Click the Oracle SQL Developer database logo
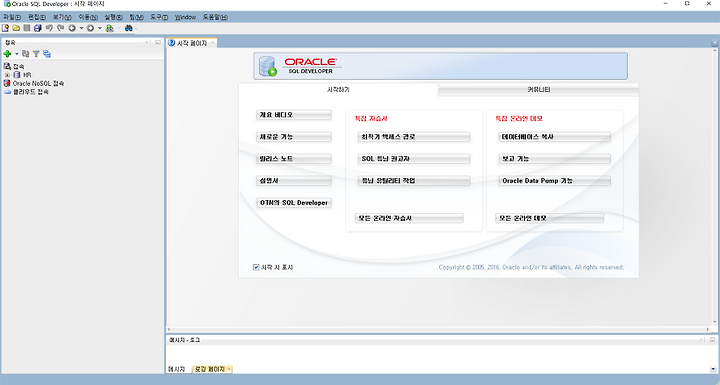Viewport: 720px width, 385px height. coord(267,66)
